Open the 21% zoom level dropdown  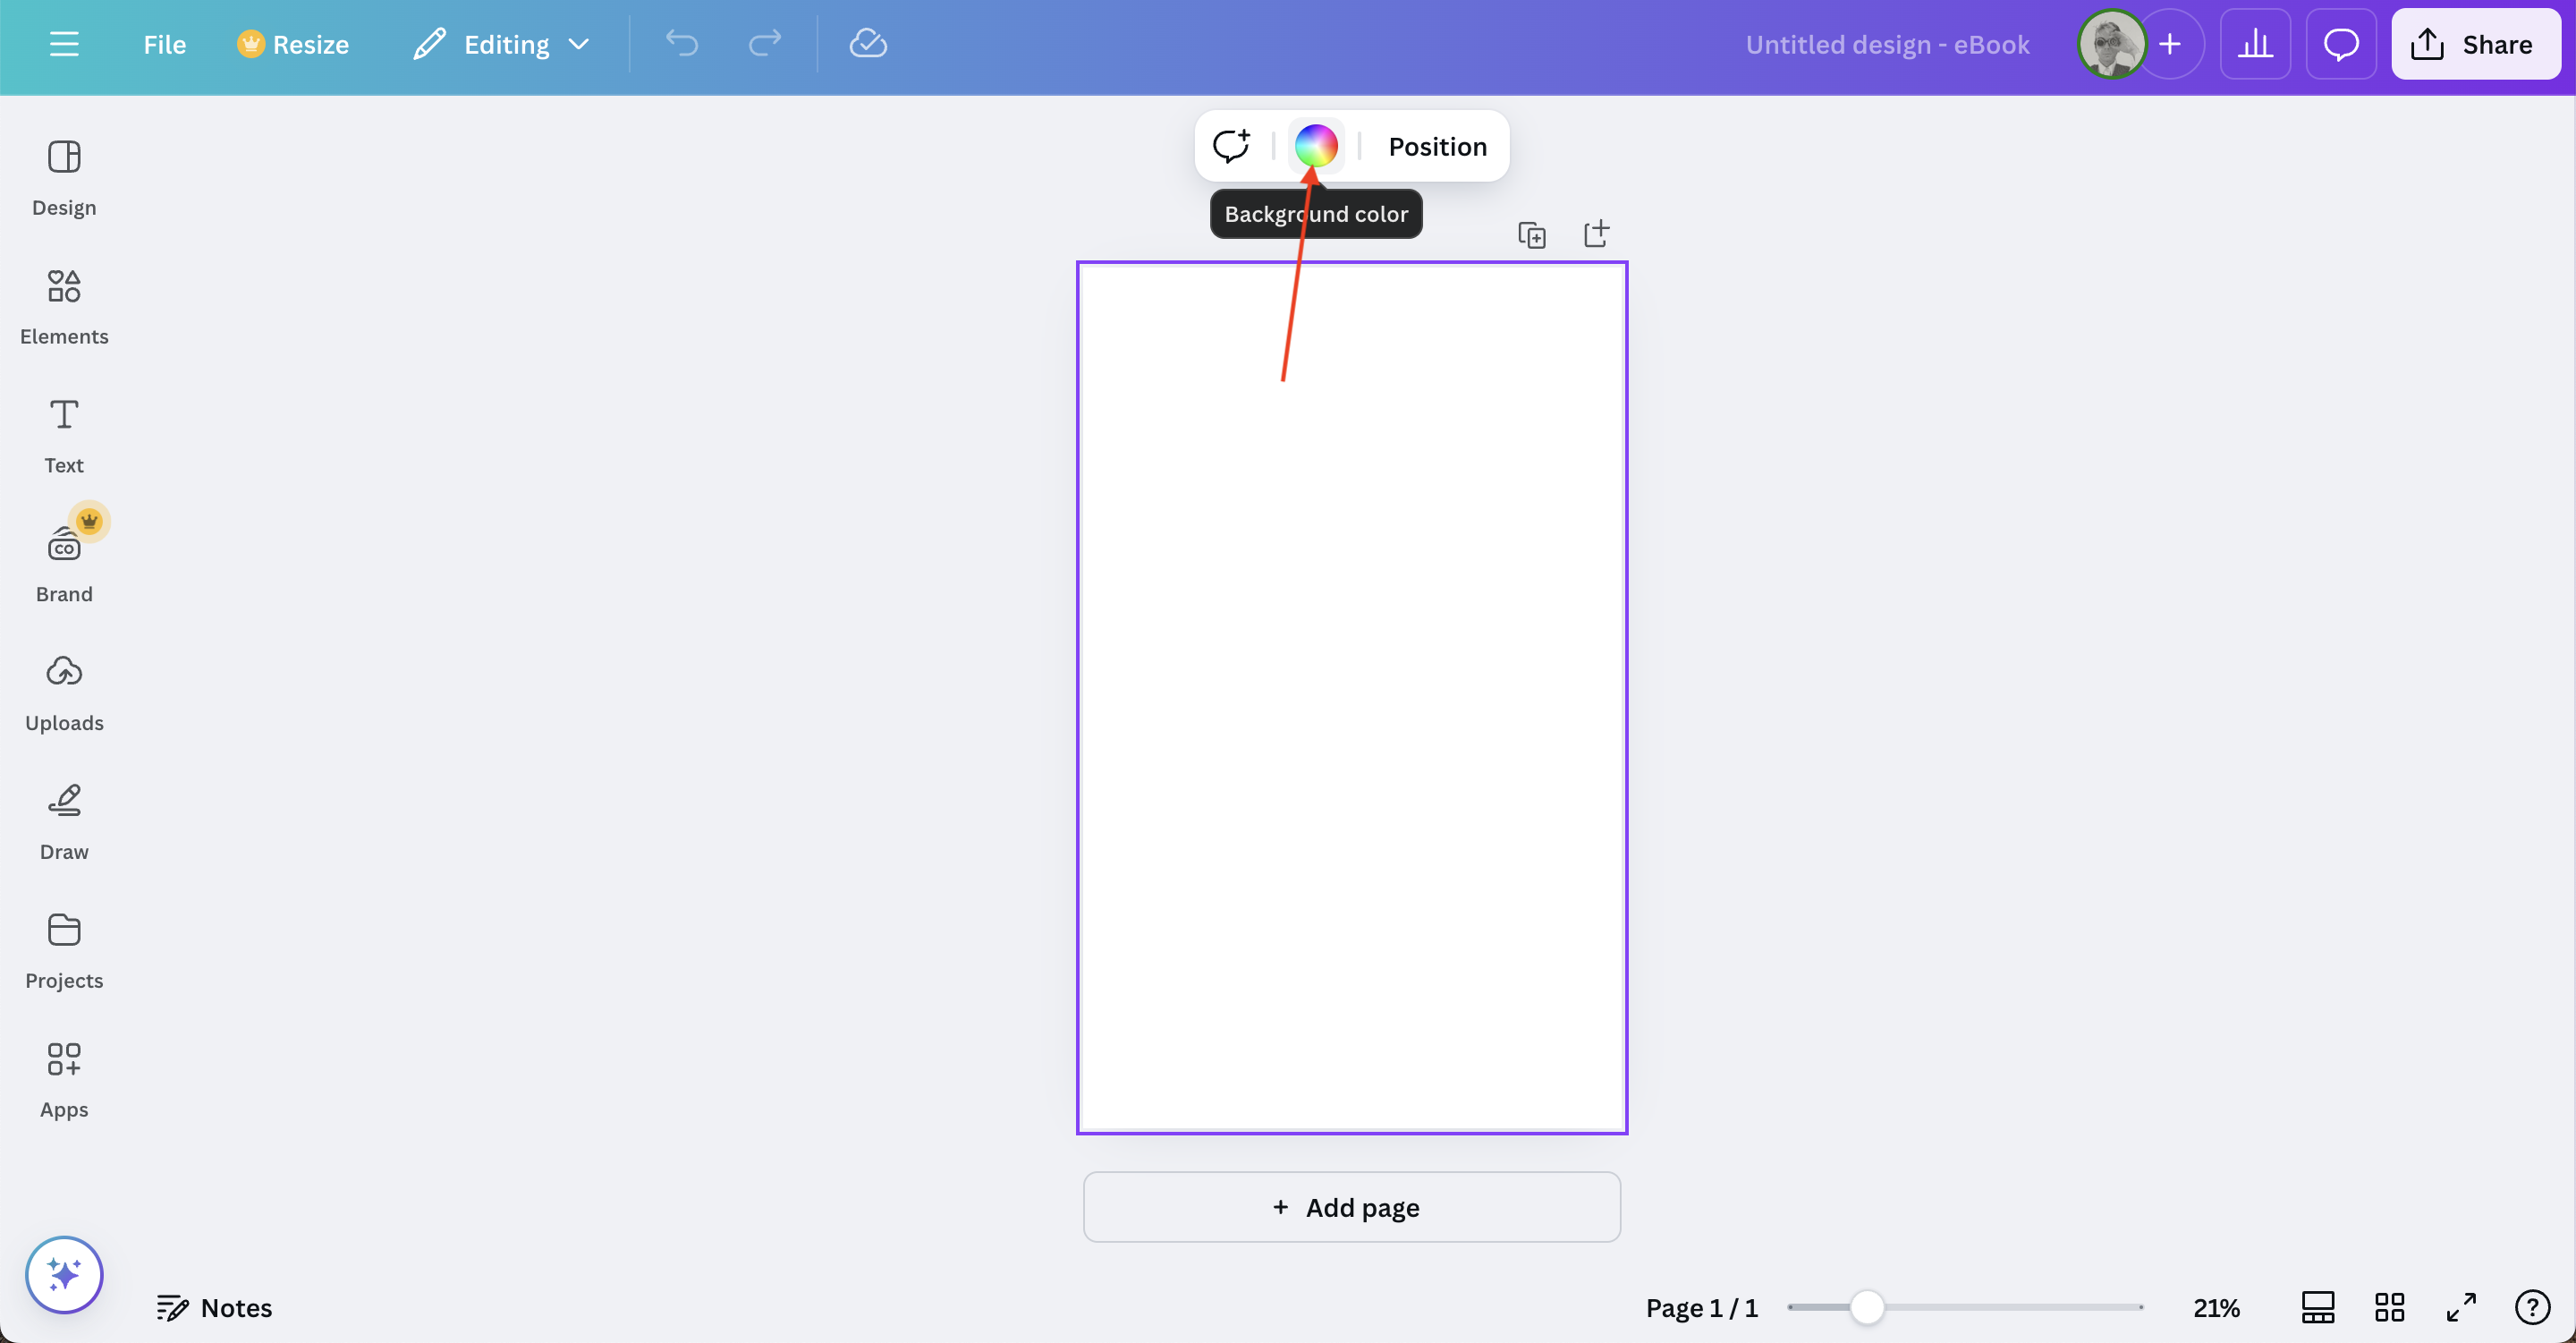click(x=2216, y=1307)
